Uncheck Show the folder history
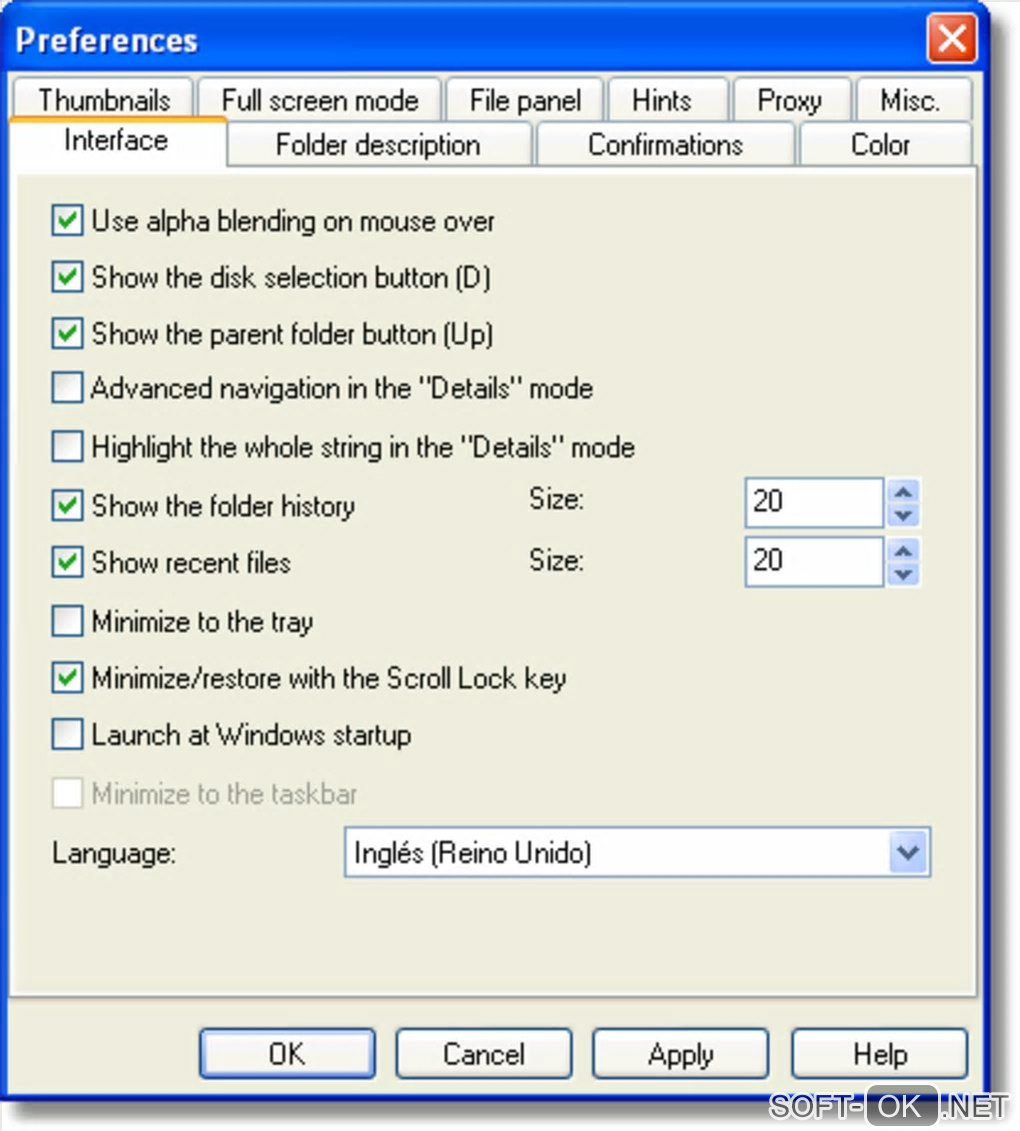Image resolution: width=1020 pixels, height=1131 pixels. point(67,506)
